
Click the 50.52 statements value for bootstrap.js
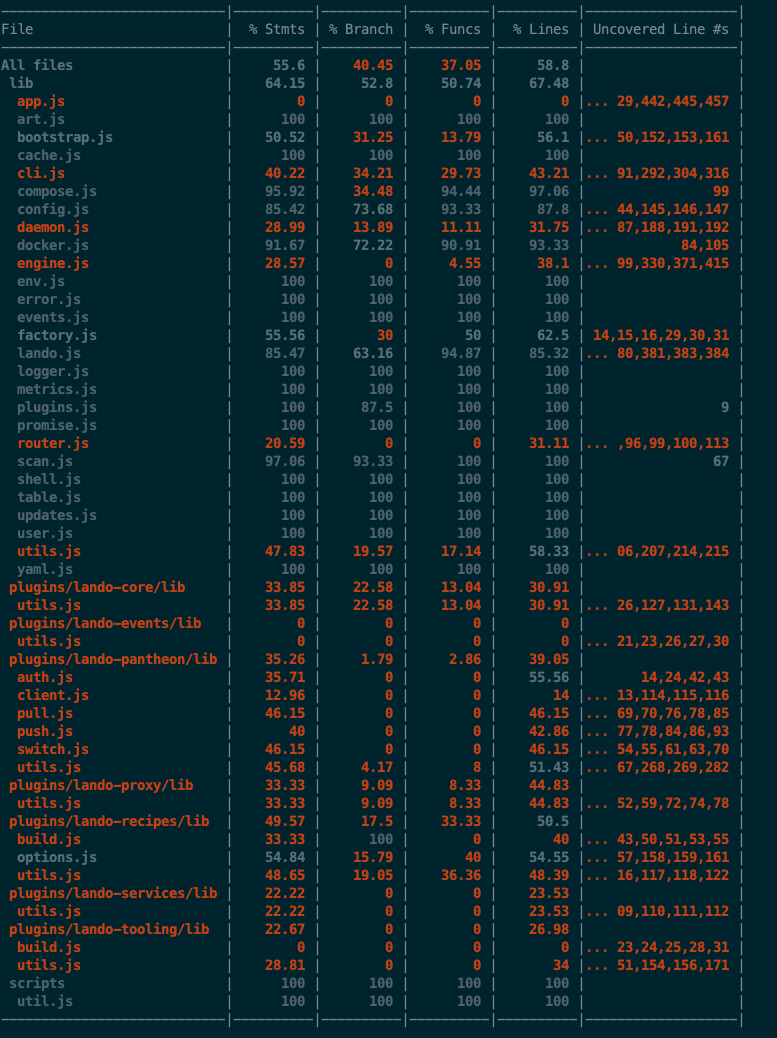coord(285,137)
